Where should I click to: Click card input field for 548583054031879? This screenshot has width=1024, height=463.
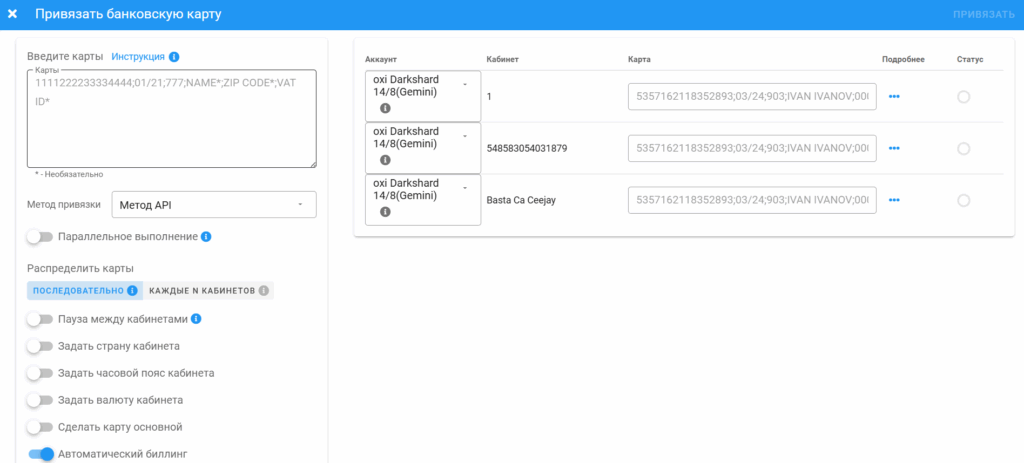point(752,148)
